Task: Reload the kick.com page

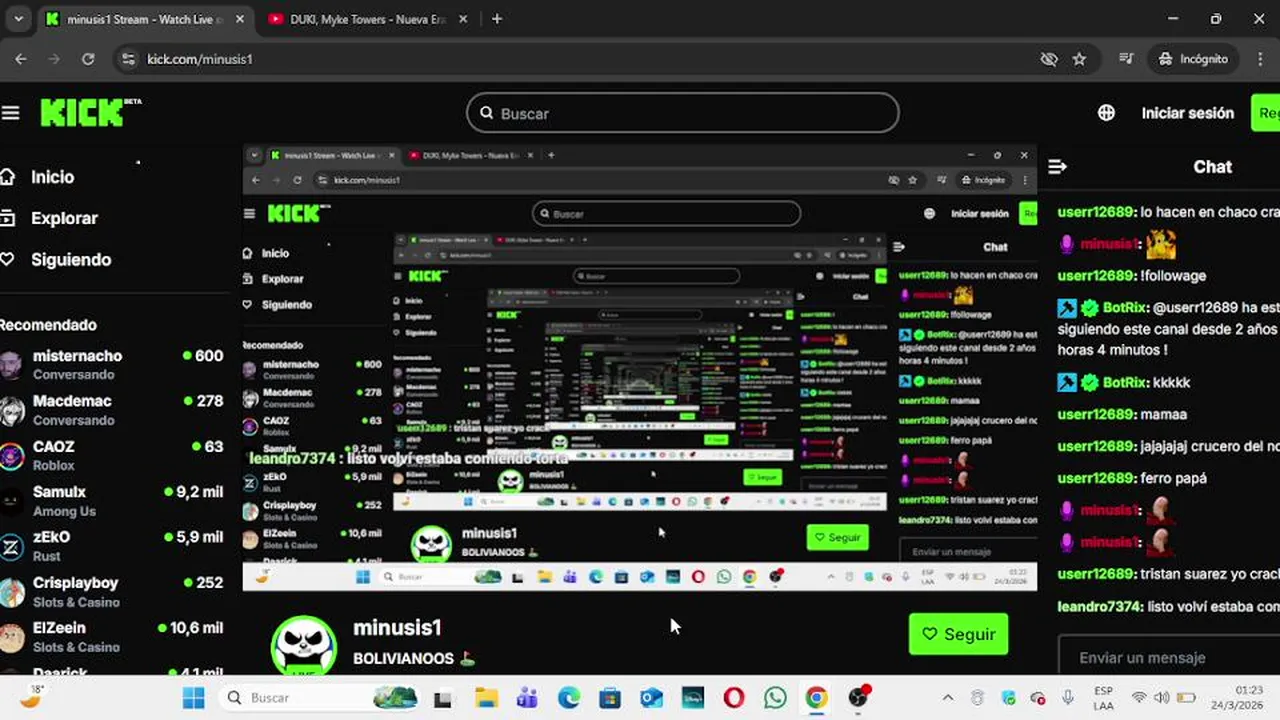Action: pos(88,59)
